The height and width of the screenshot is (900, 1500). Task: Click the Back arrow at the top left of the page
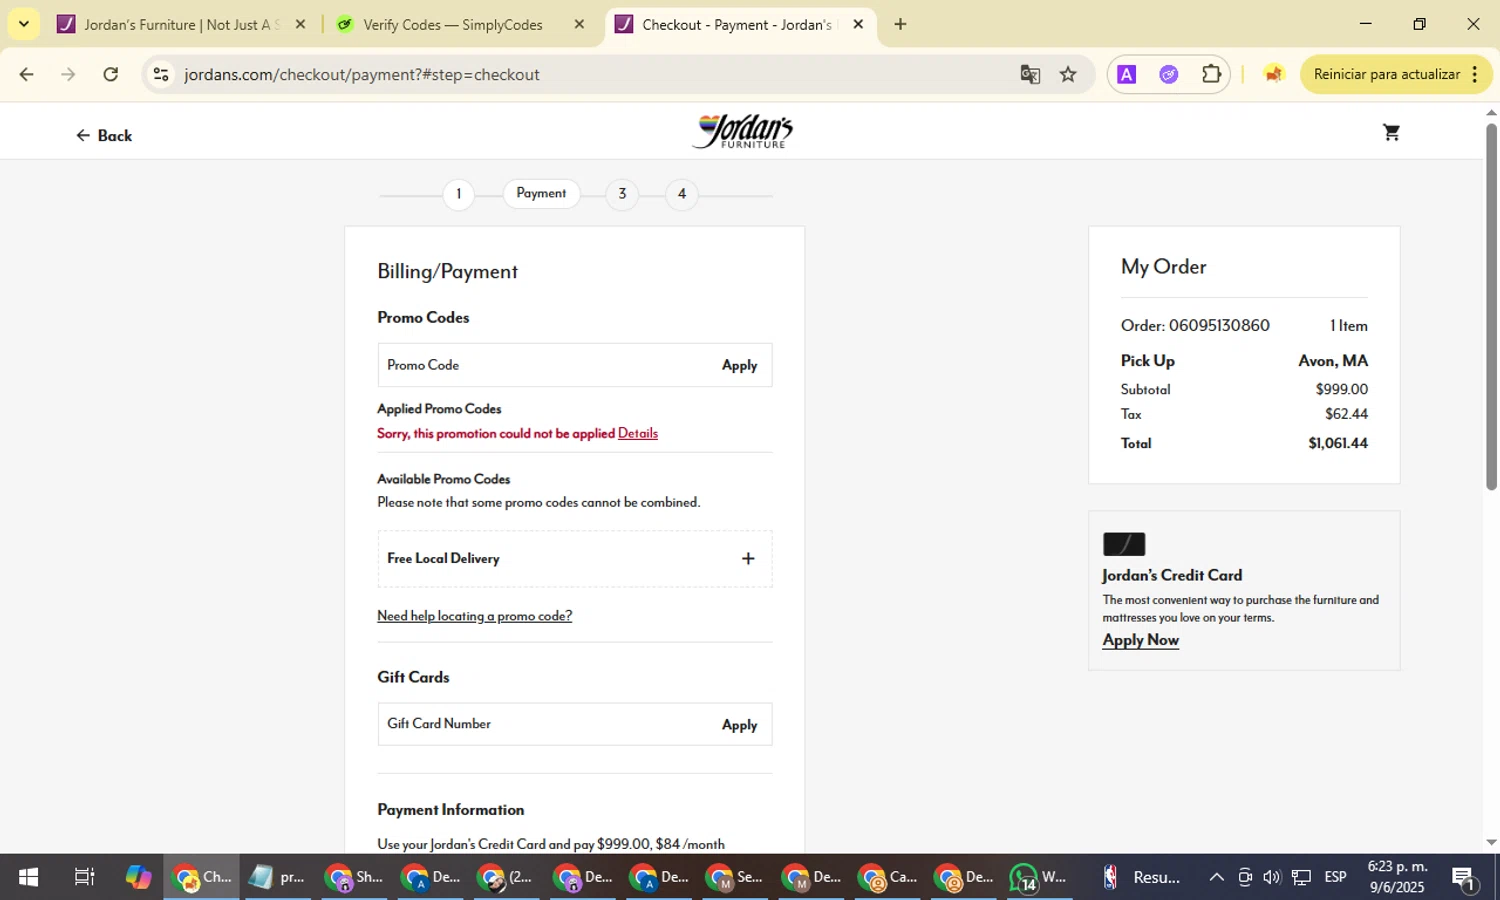[x=104, y=135]
